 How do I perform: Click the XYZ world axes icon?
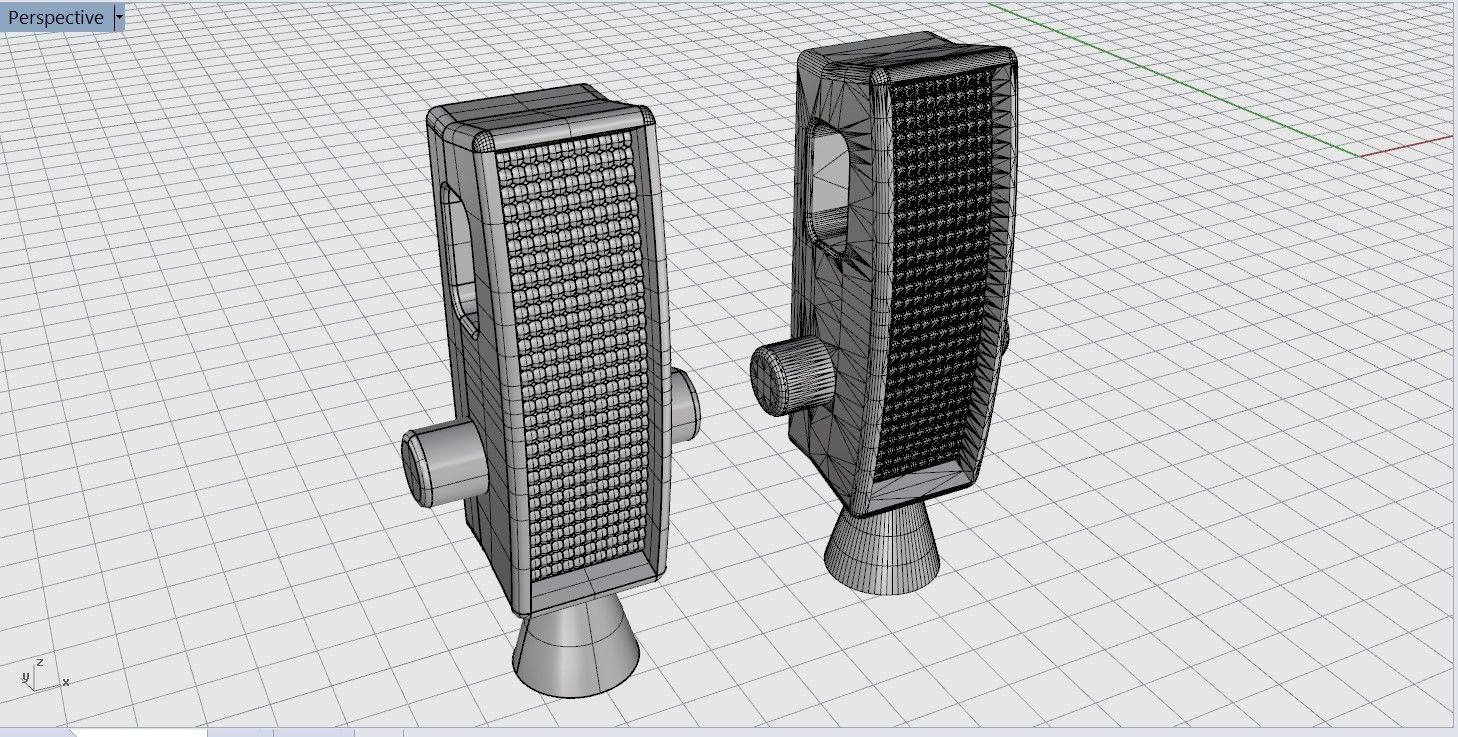point(45,675)
